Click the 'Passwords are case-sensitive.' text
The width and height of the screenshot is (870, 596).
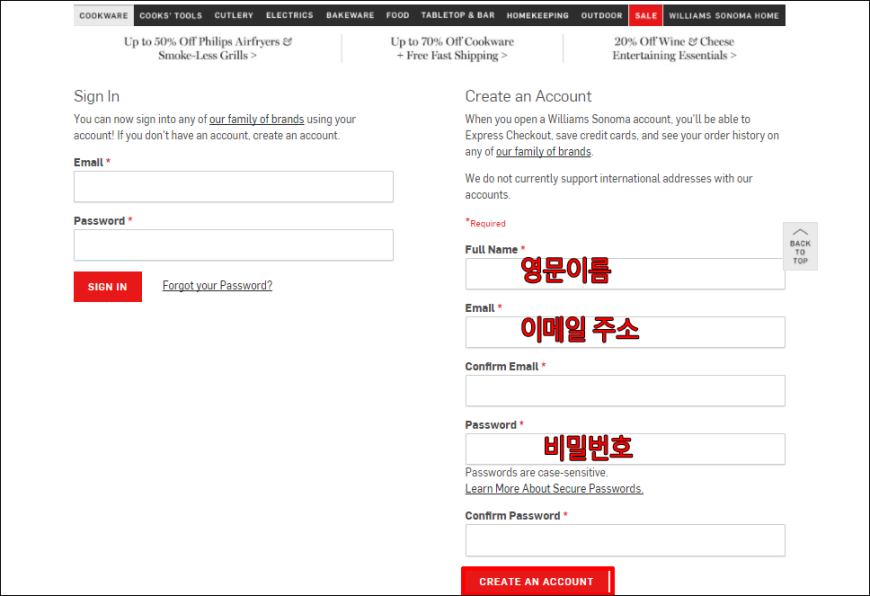pos(537,472)
